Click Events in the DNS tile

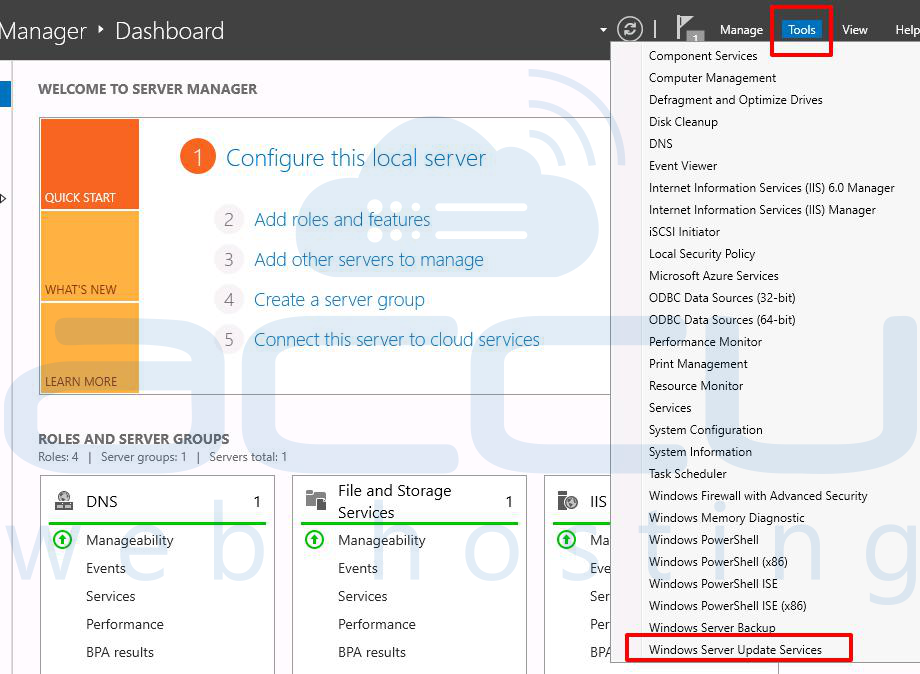tap(106, 568)
